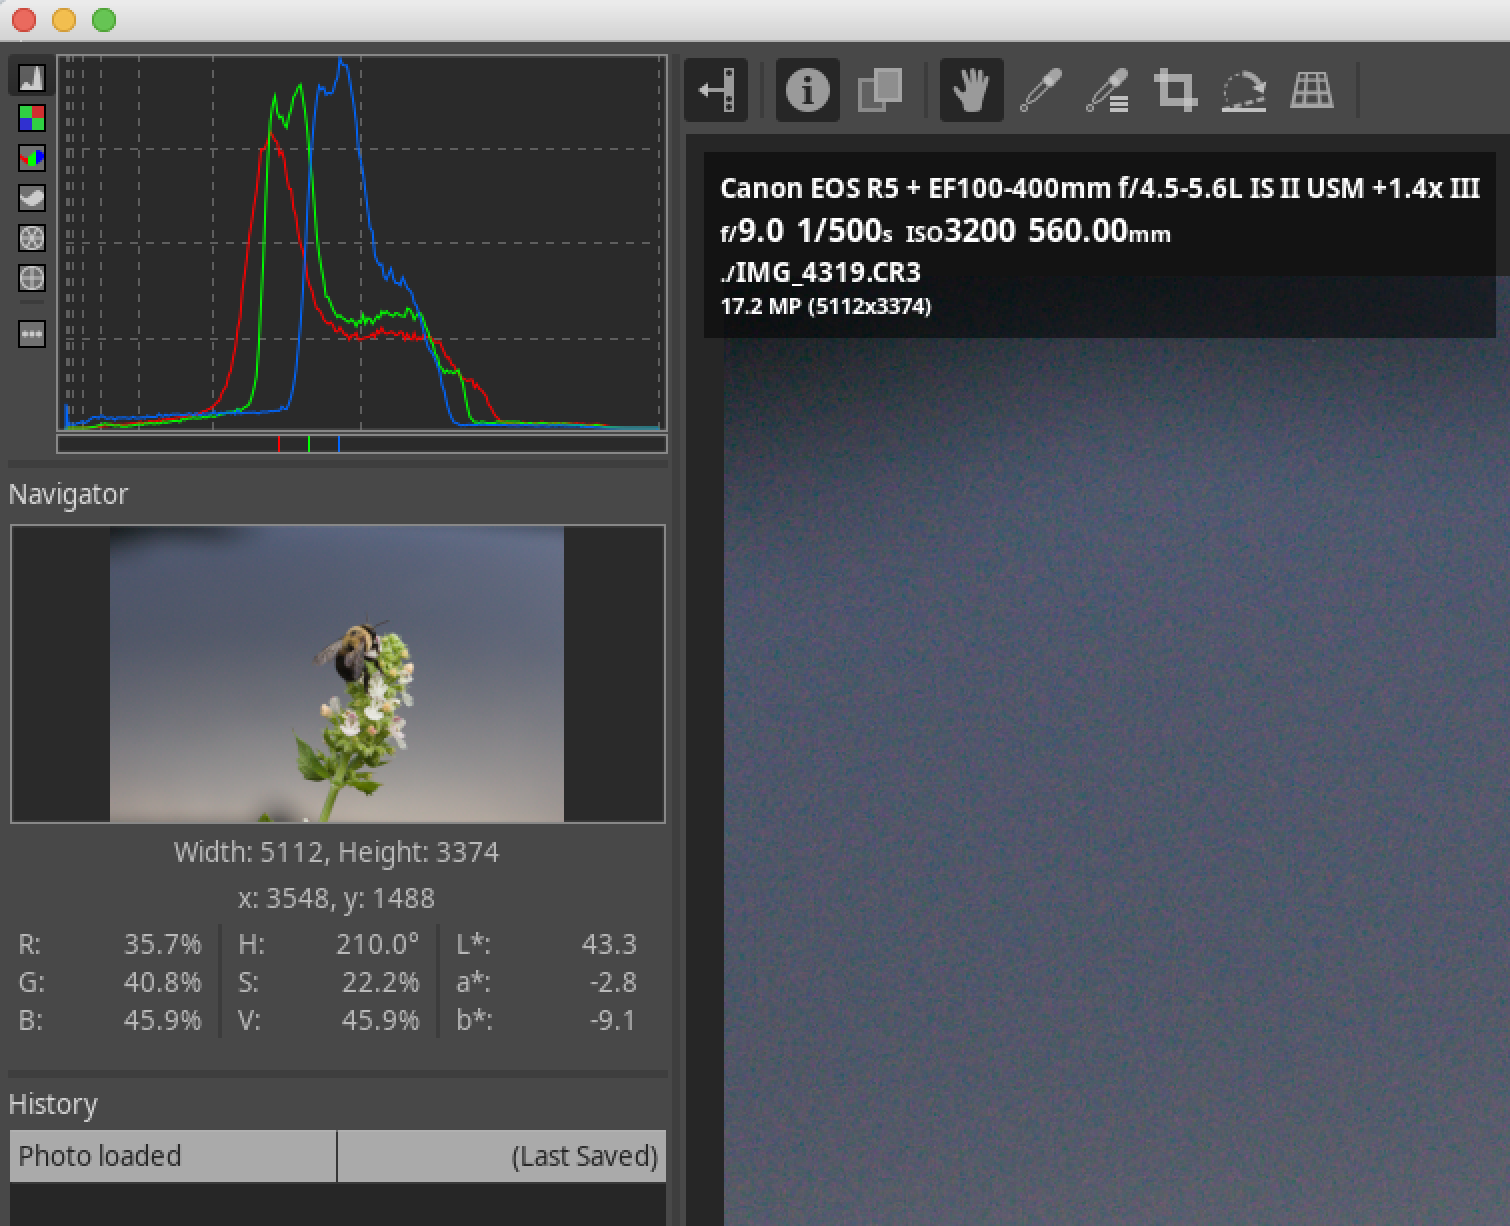Screen dimensions: 1510x1226
Task: Pick the spot white balance eyedropper
Action: point(1040,91)
